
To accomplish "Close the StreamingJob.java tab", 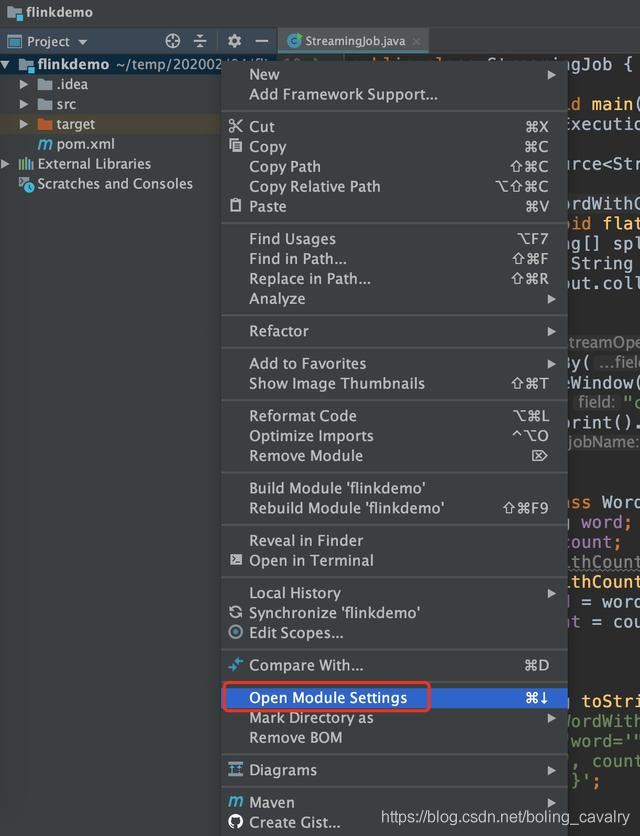I will pyautogui.click(x=416, y=41).
